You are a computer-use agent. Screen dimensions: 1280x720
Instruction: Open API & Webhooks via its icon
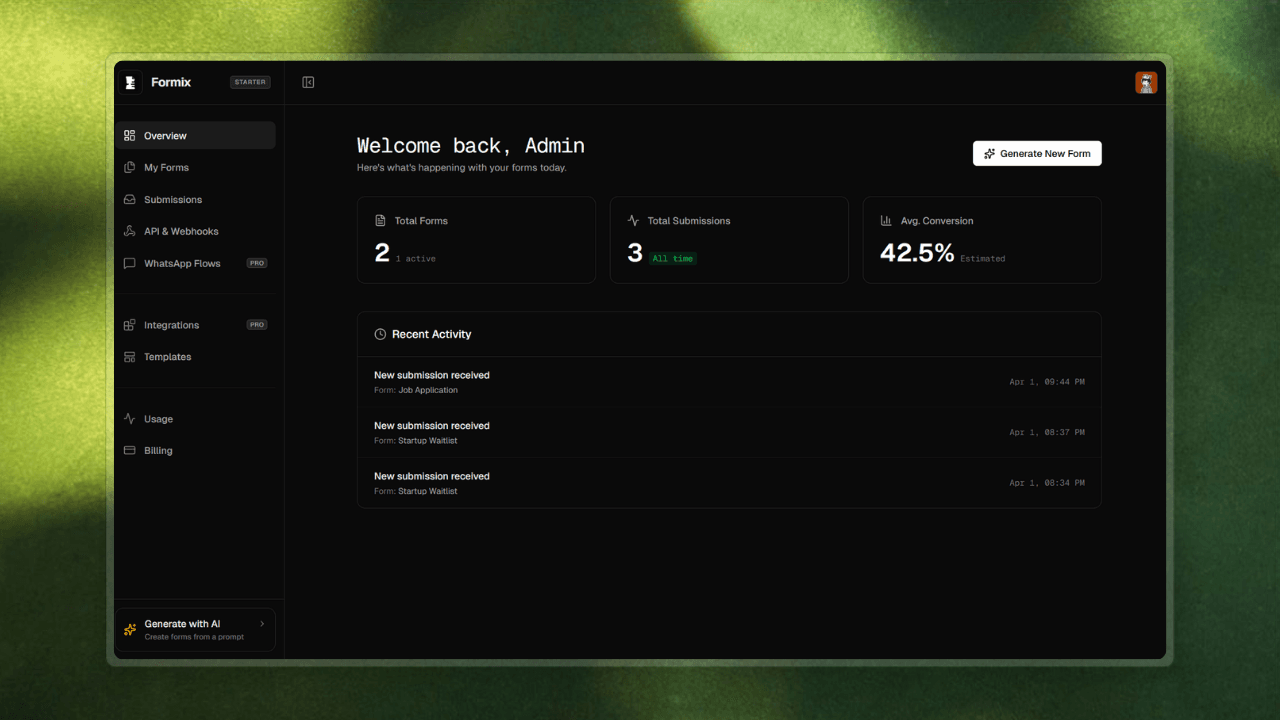129,231
